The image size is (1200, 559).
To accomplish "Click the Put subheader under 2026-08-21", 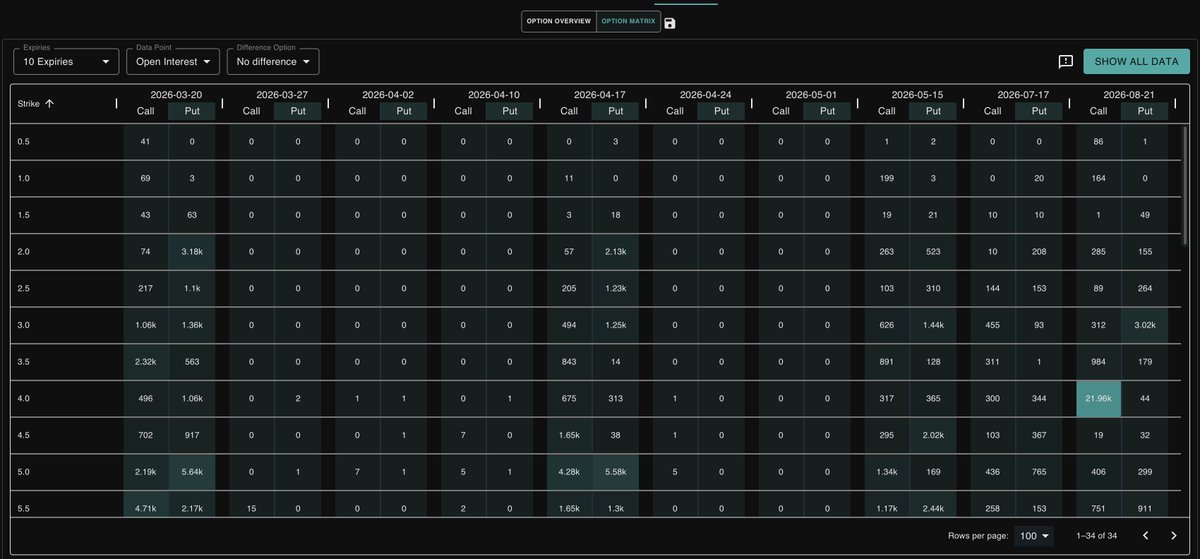I will pyautogui.click(x=1146, y=111).
